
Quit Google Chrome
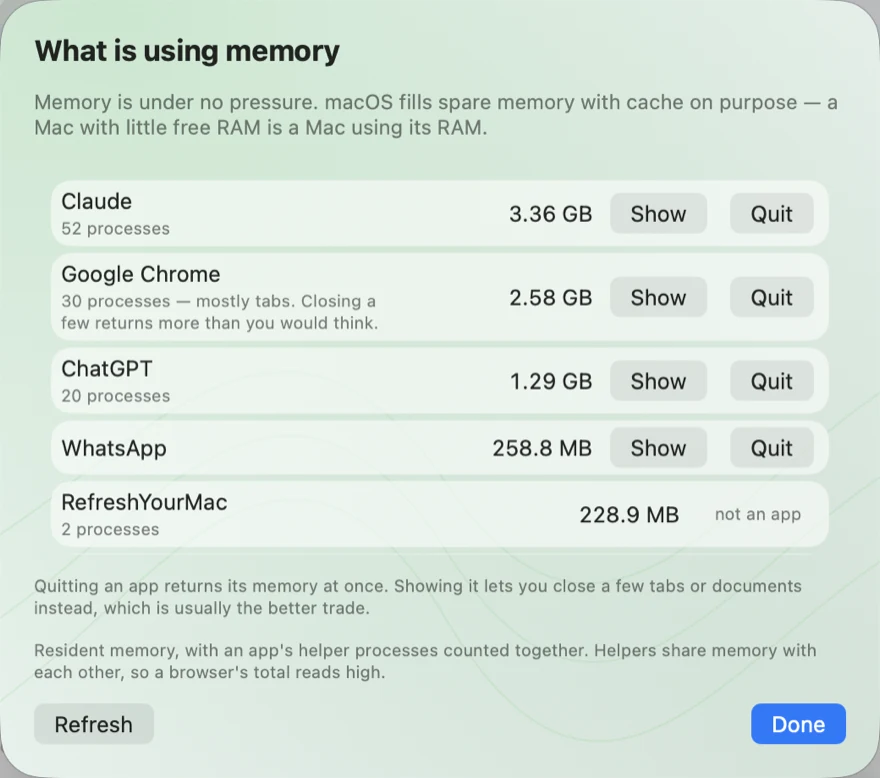pos(771,298)
